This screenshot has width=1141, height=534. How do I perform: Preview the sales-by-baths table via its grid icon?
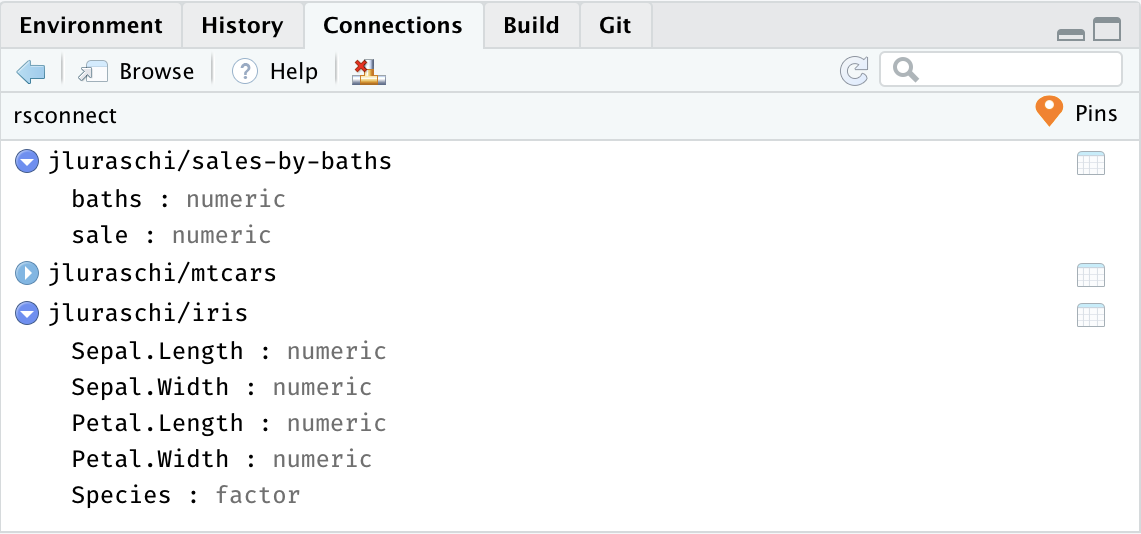(x=1090, y=163)
